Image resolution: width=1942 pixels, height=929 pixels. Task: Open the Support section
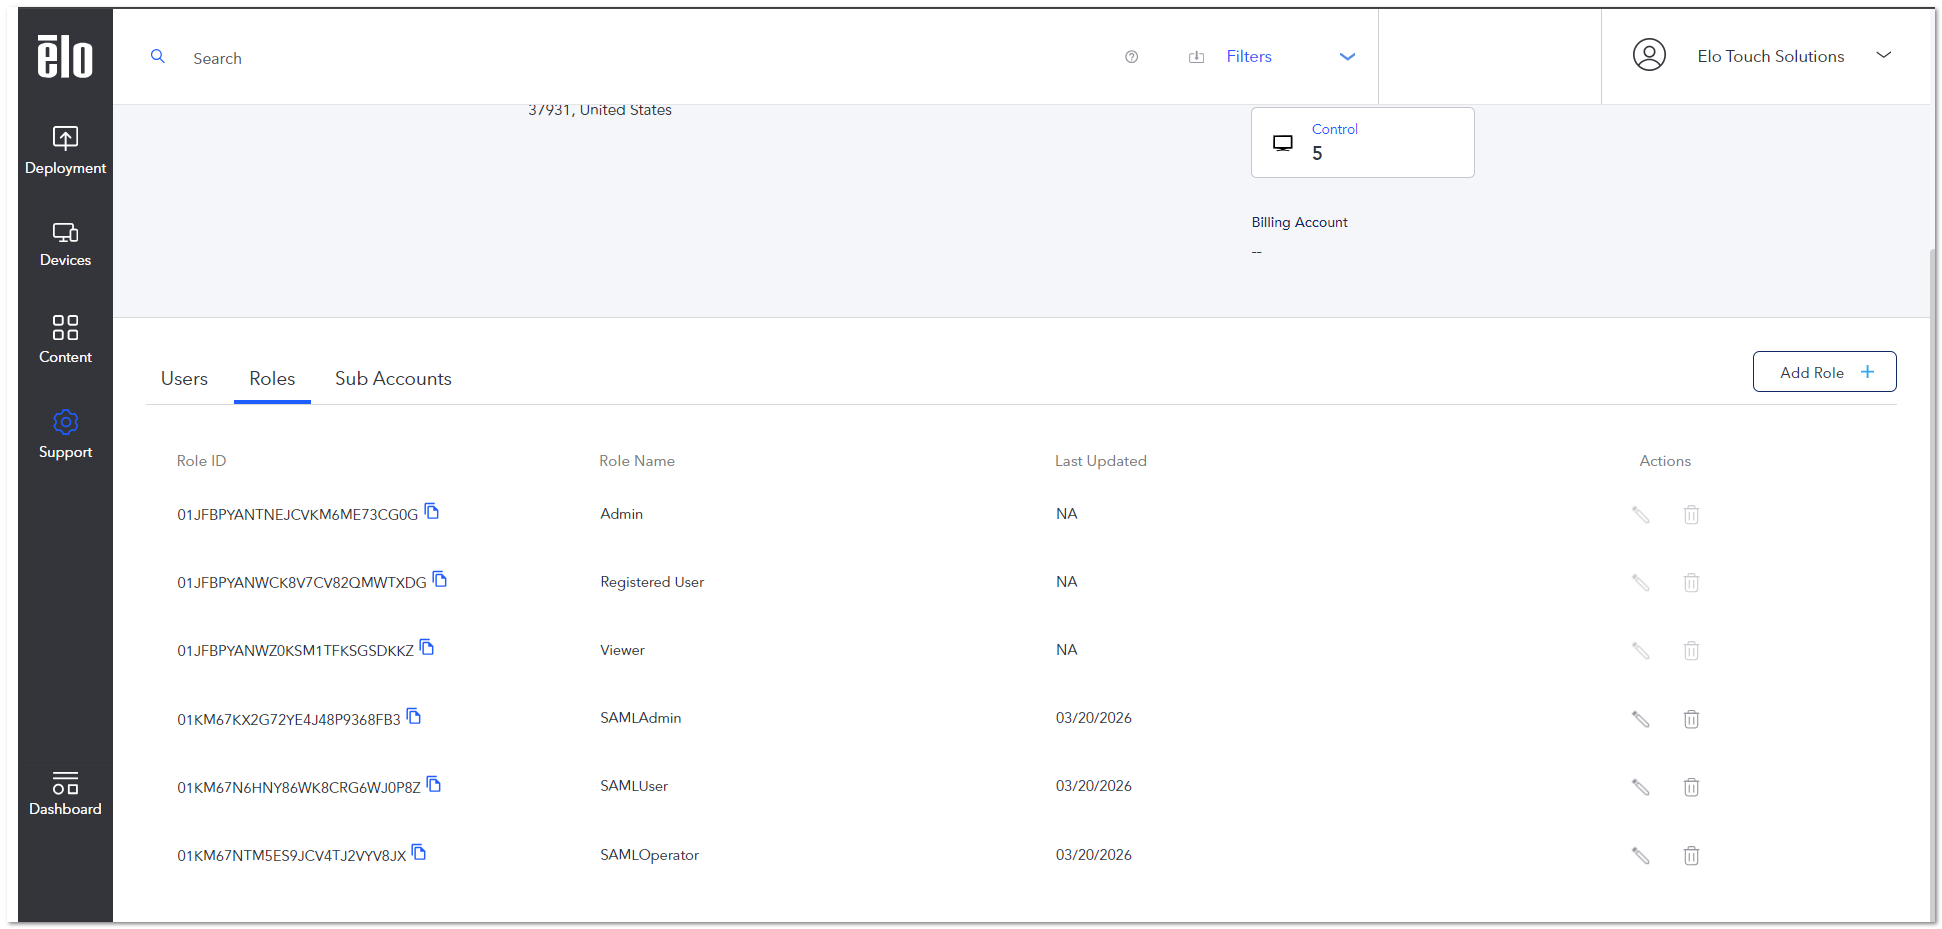click(x=65, y=435)
